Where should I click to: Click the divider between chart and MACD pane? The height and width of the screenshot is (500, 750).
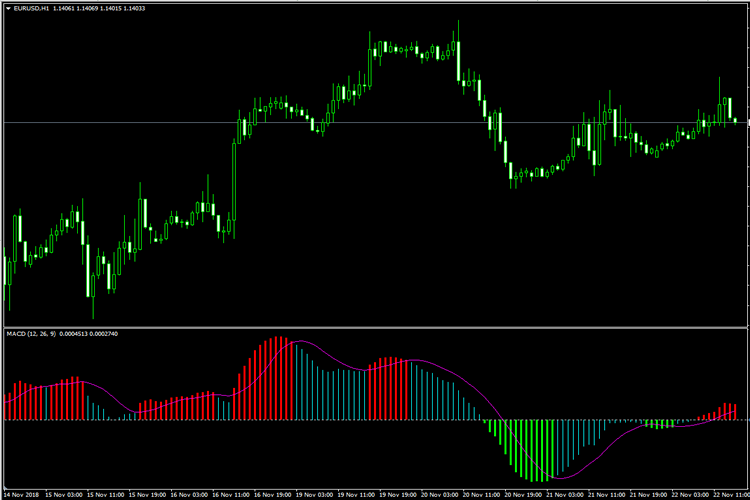coord(375,326)
